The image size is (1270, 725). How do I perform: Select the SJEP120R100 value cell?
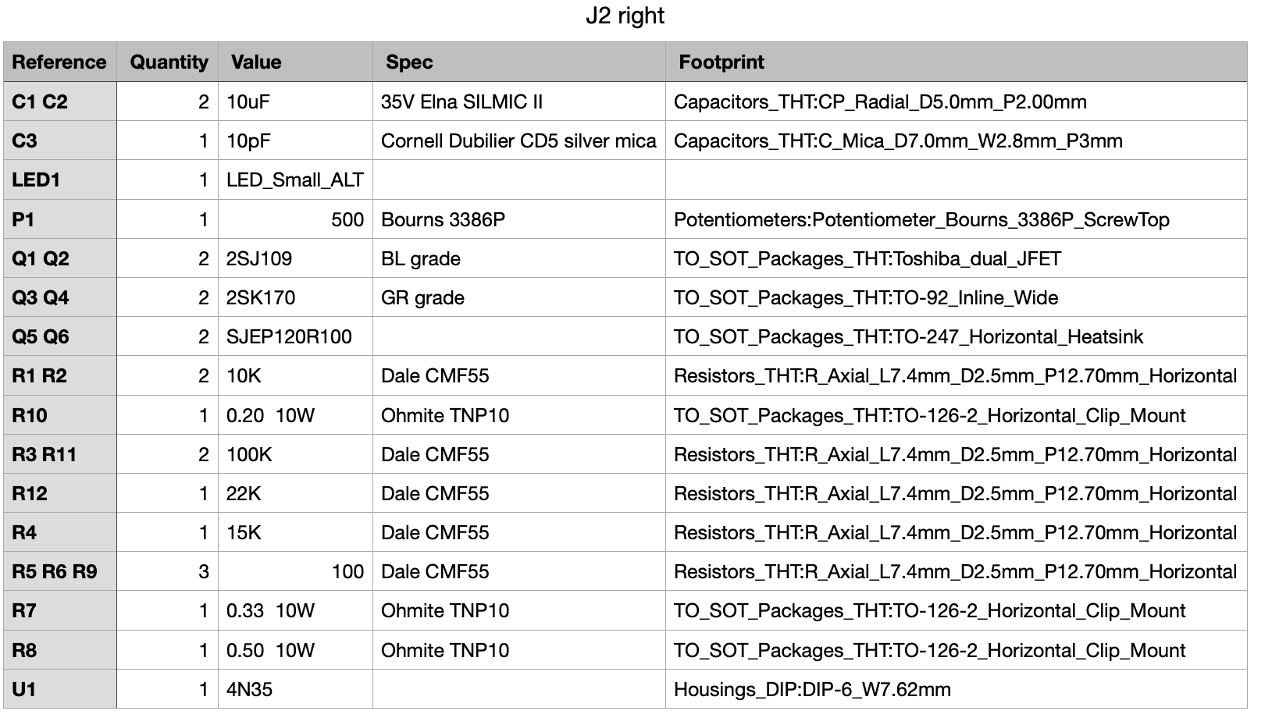pos(296,337)
